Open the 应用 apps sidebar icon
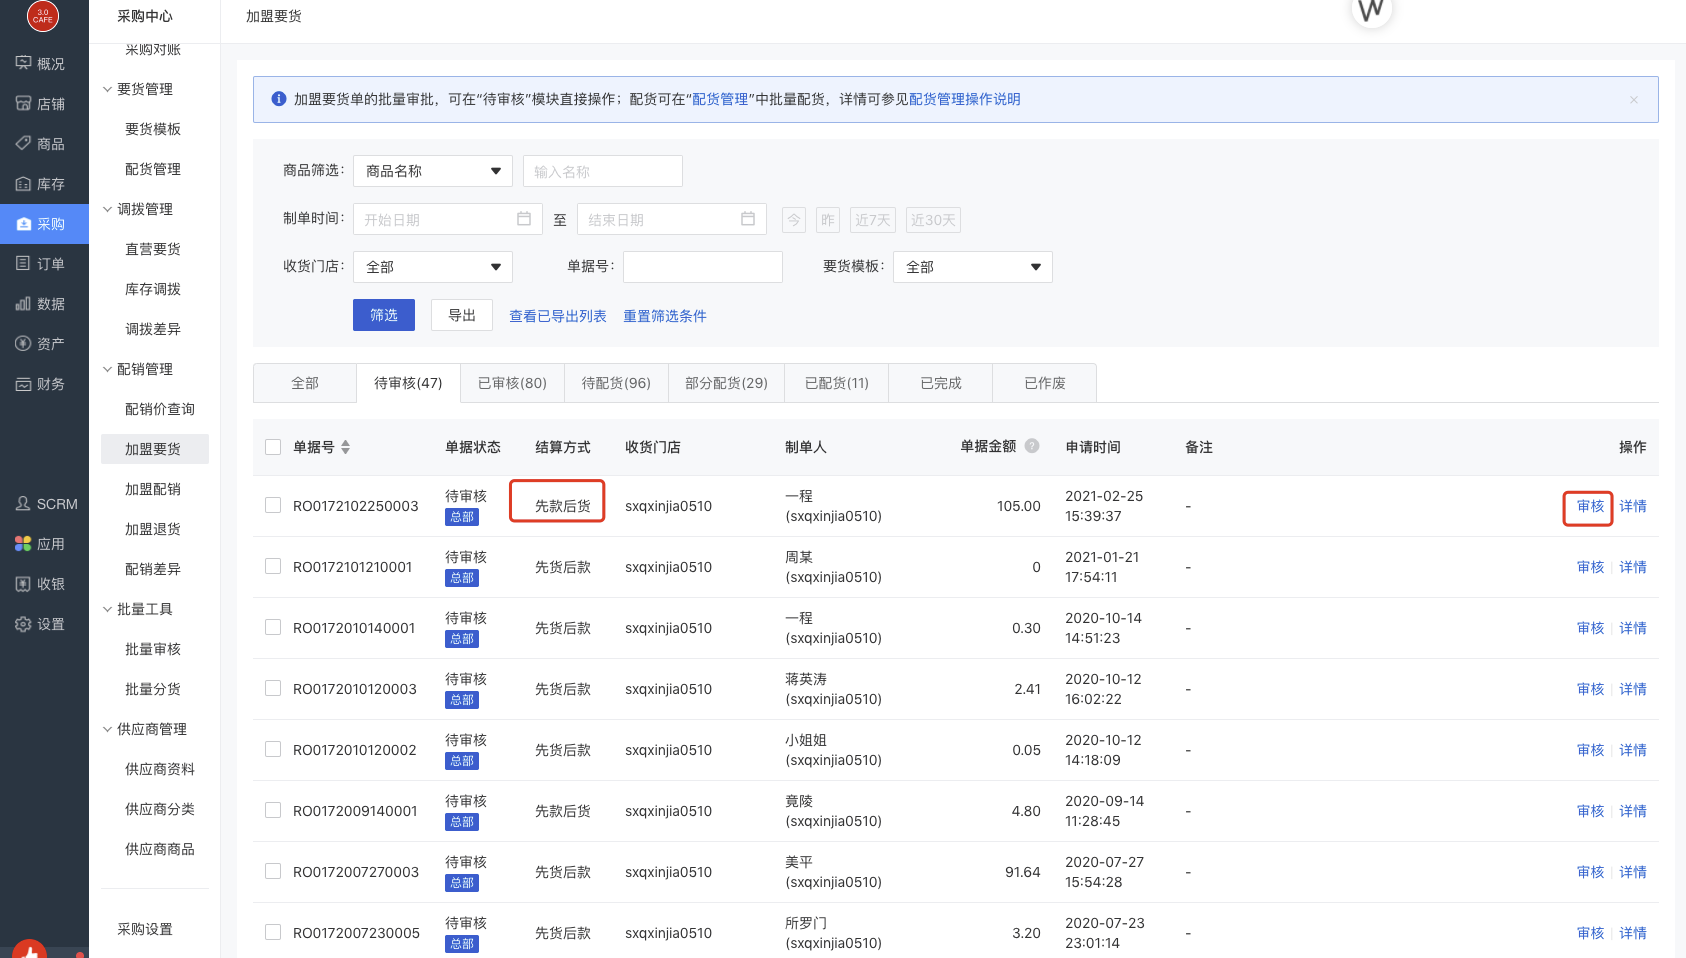The image size is (1686, 958). tap(24, 543)
